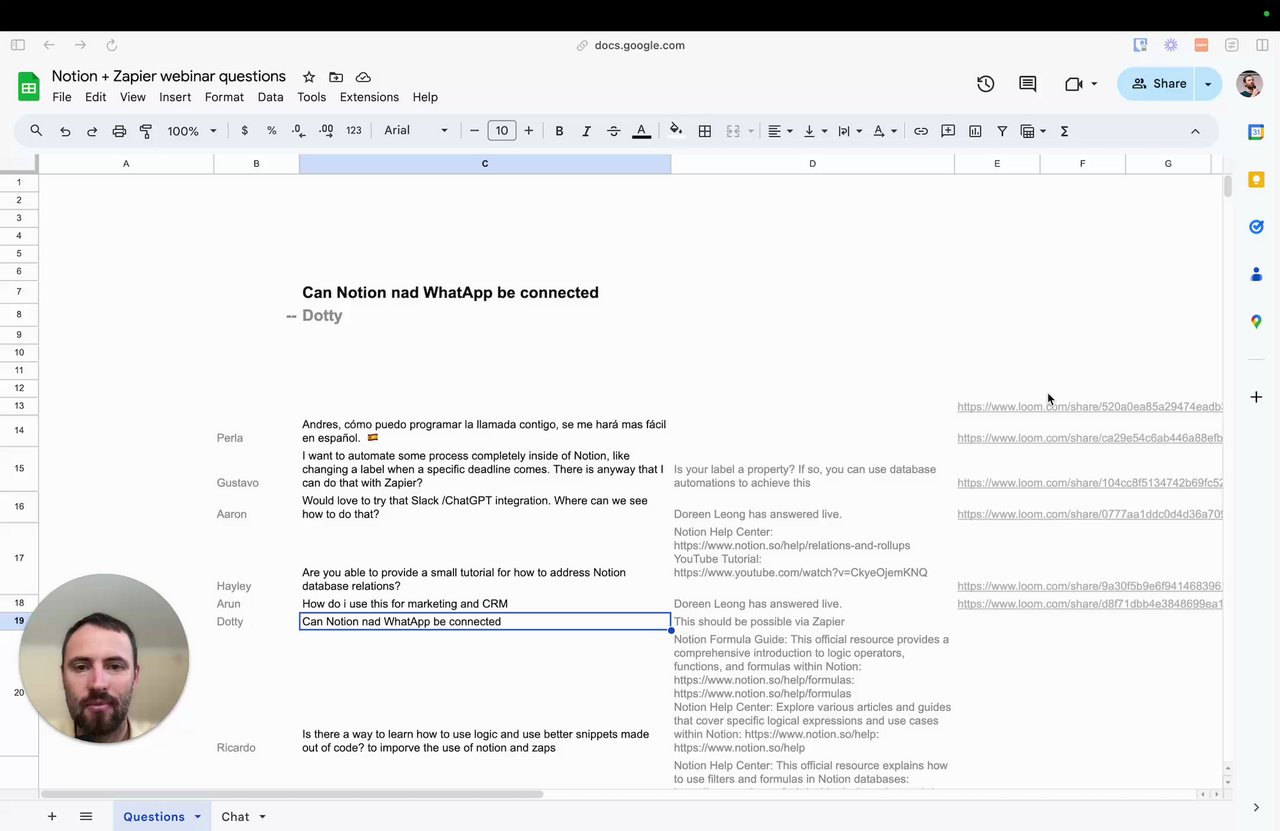Toggle bold formatting

click(x=559, y=131)
